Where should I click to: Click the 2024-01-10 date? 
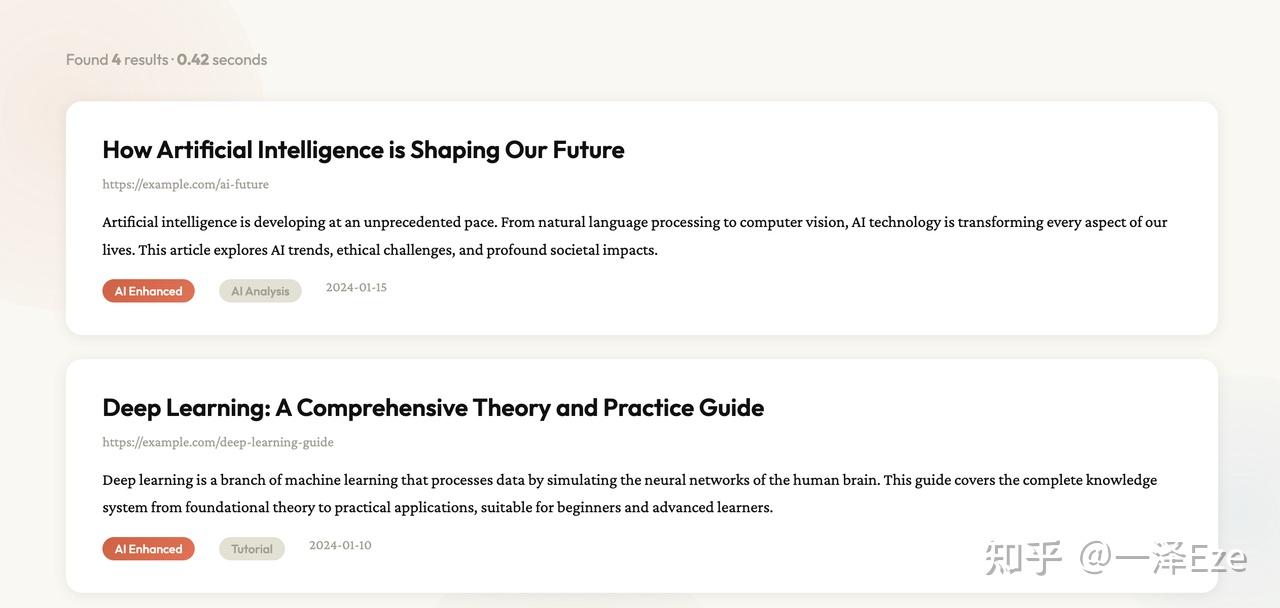(x=340, y=546)
